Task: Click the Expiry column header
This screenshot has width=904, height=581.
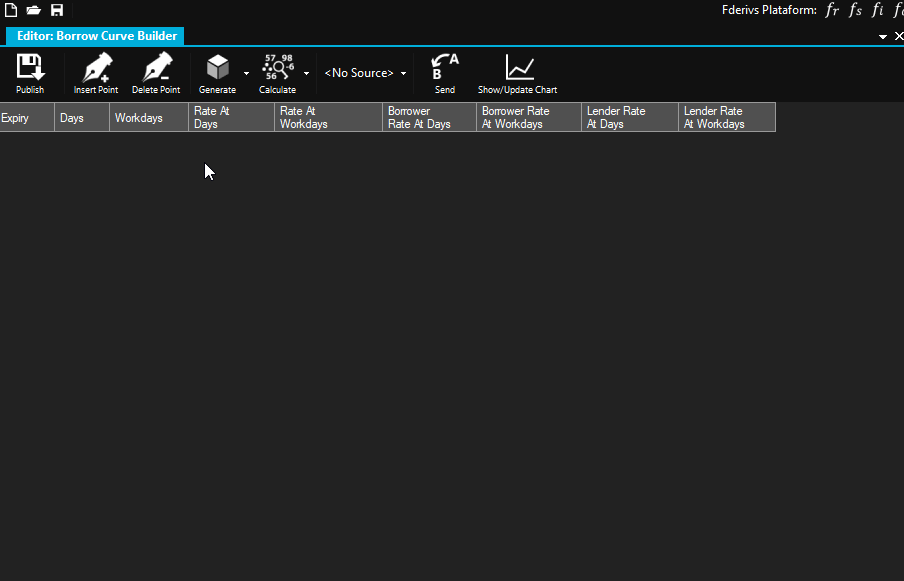Action: [15, 118]
